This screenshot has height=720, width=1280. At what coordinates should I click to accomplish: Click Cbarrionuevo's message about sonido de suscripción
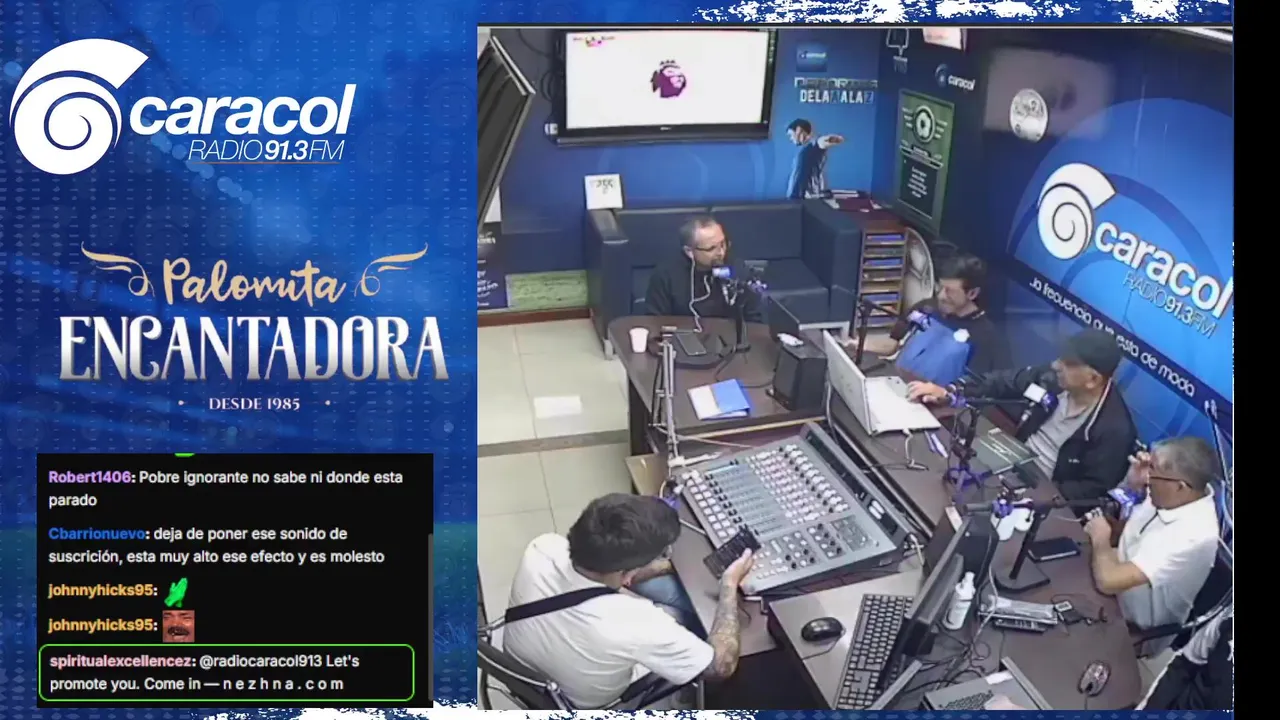pyautogui.click(x=216, y=545)
